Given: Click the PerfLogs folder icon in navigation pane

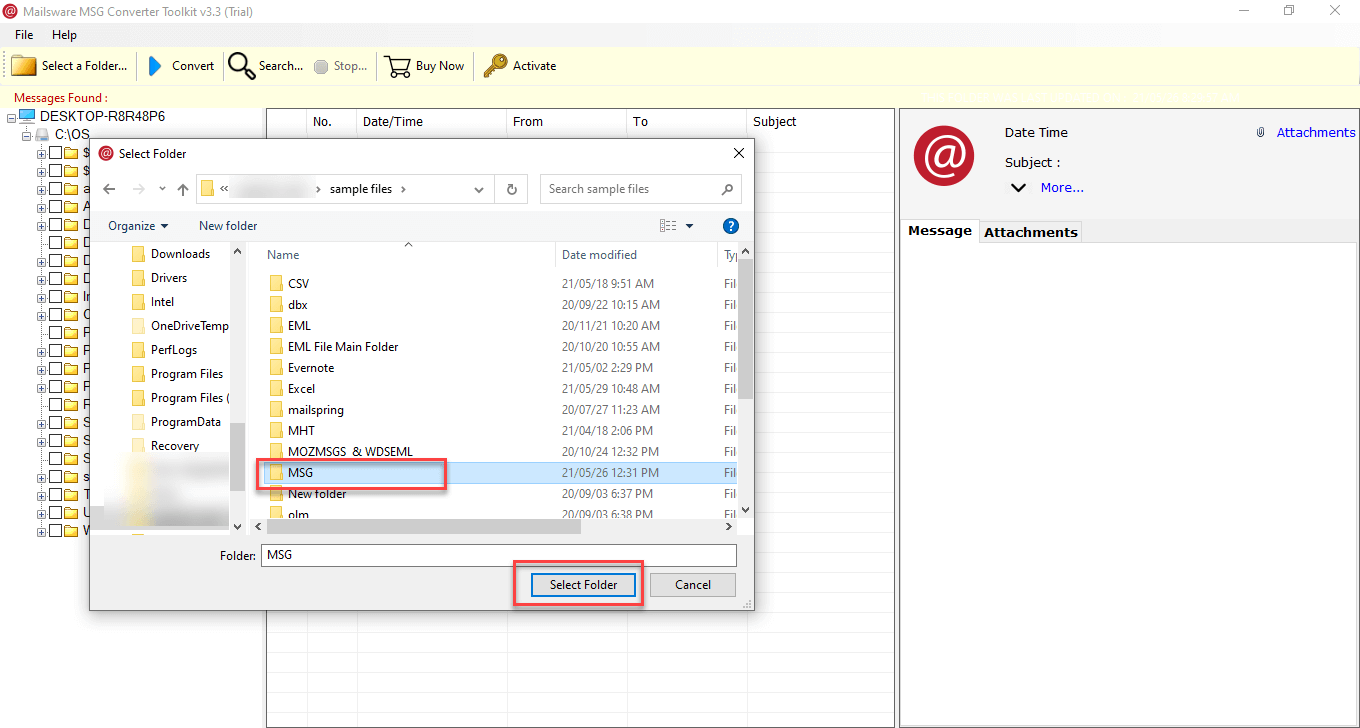Looking at the screenshot, I should click(x=139, y=350).
